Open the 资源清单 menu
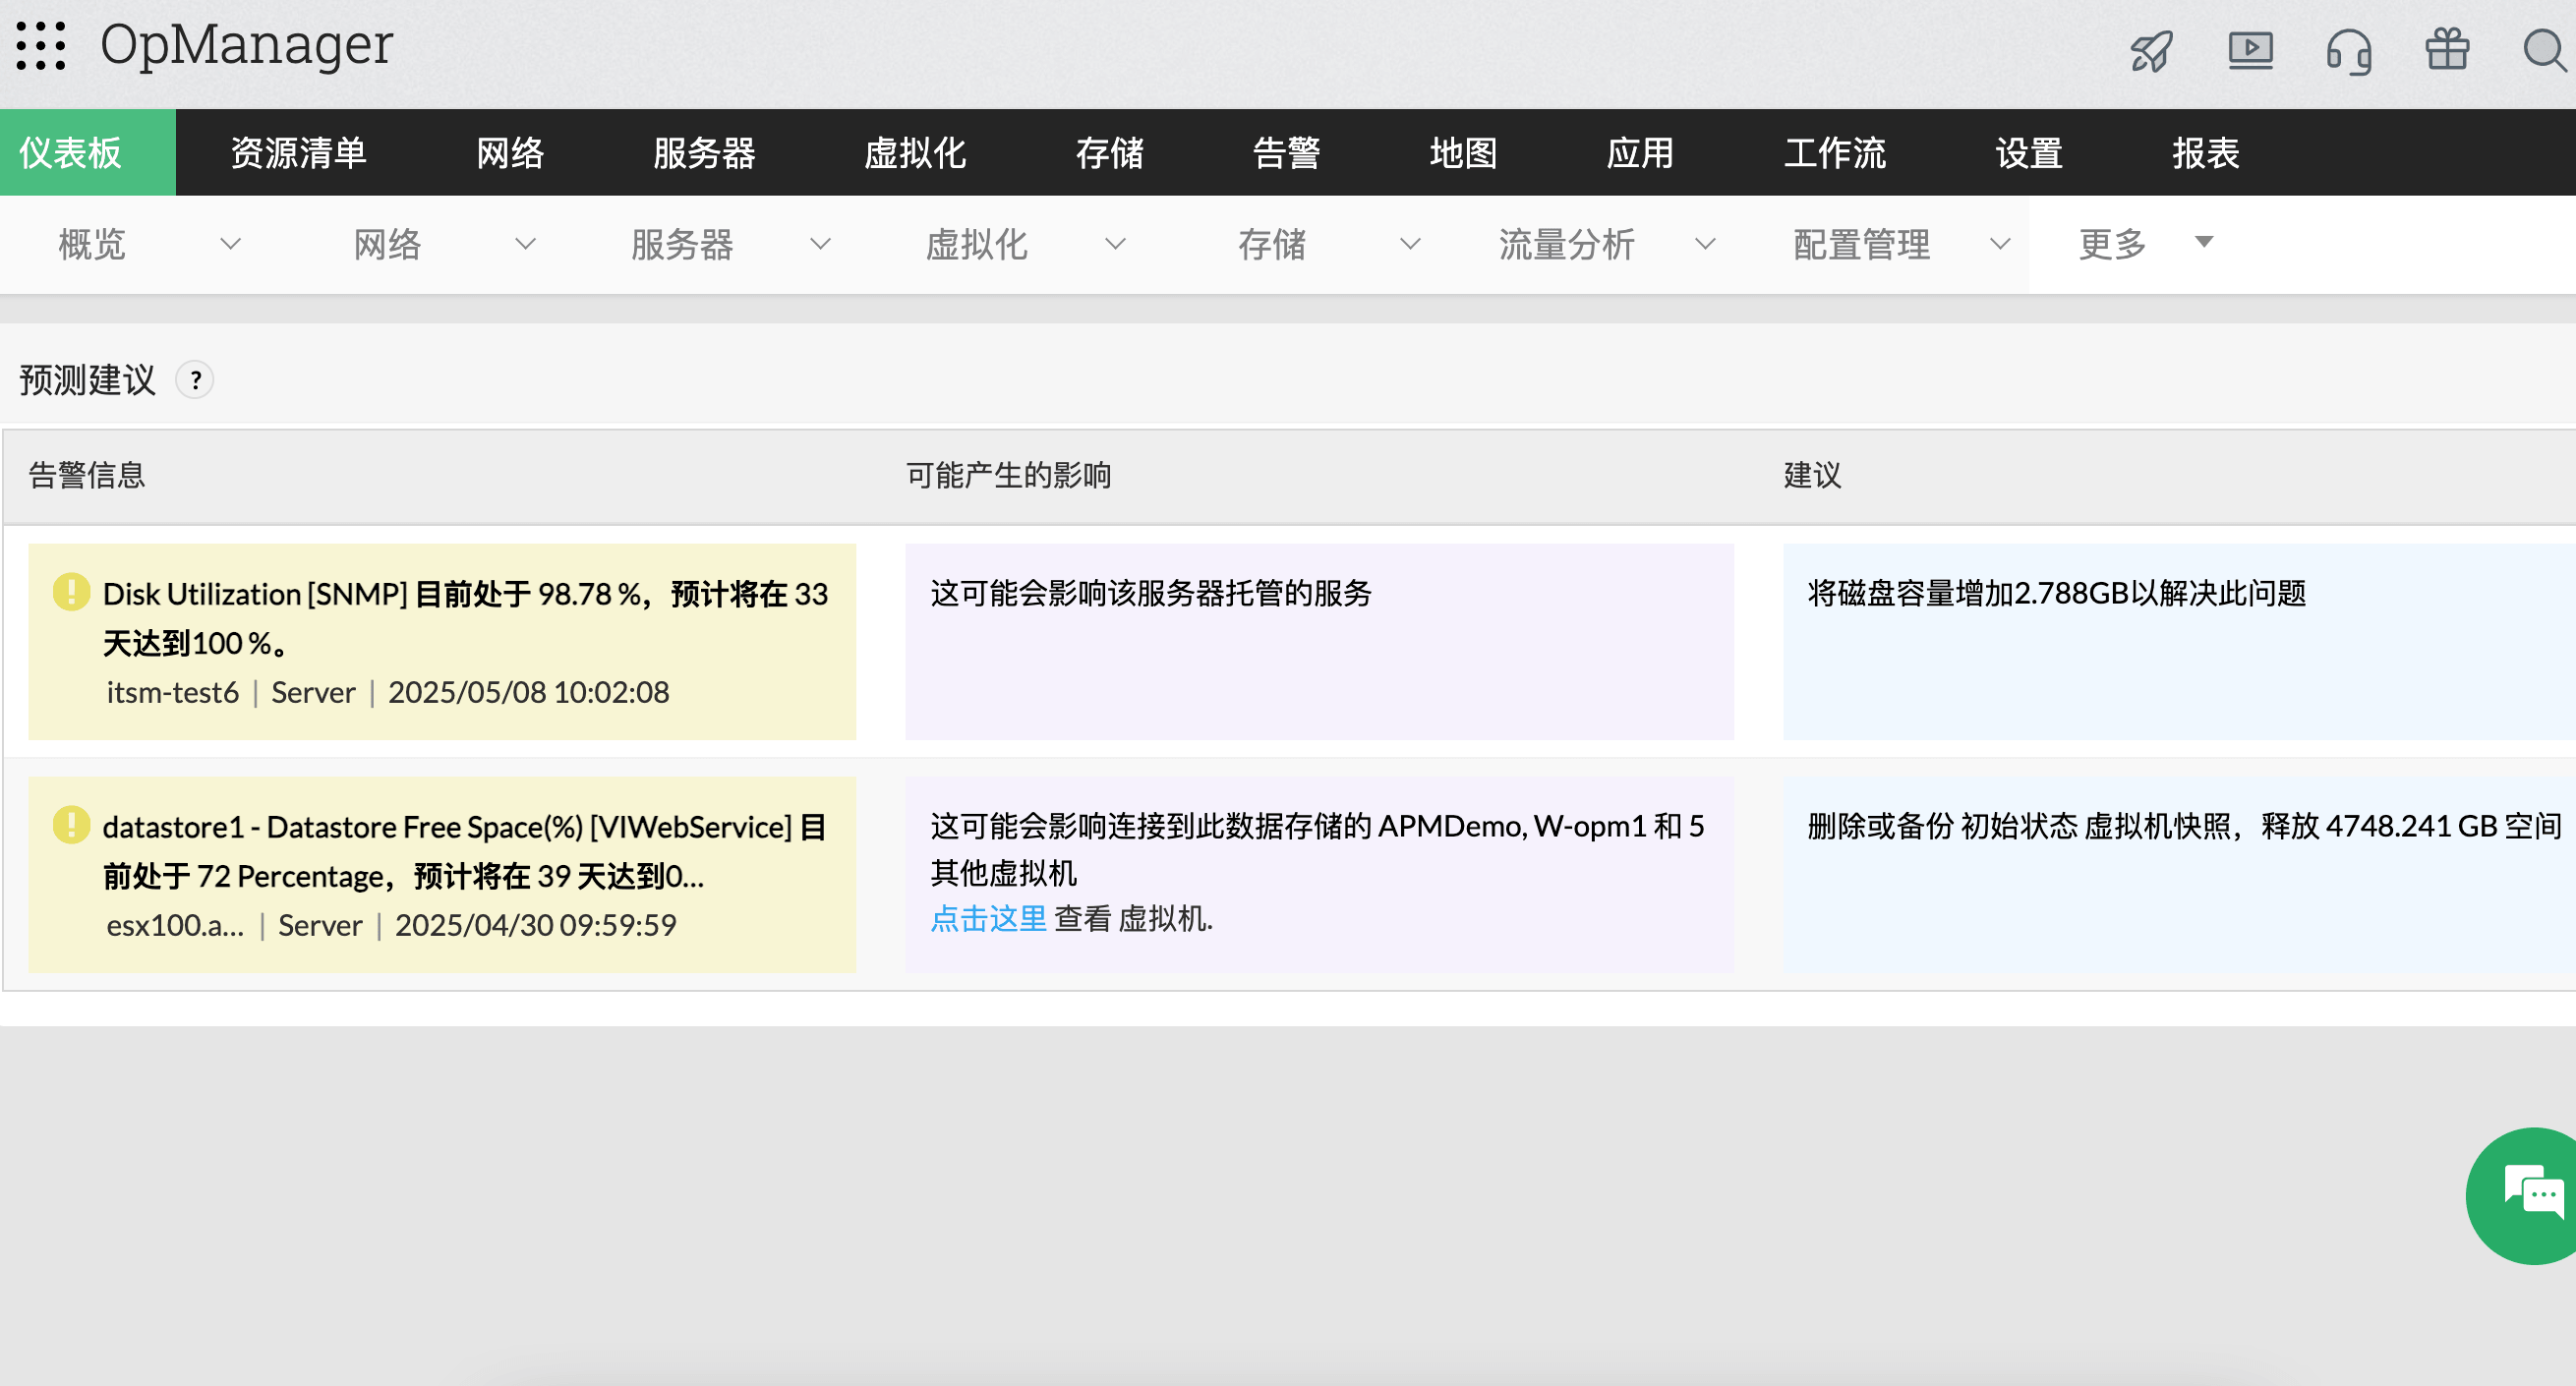Screen dimensions: 2576x1386 click(299, 152)
